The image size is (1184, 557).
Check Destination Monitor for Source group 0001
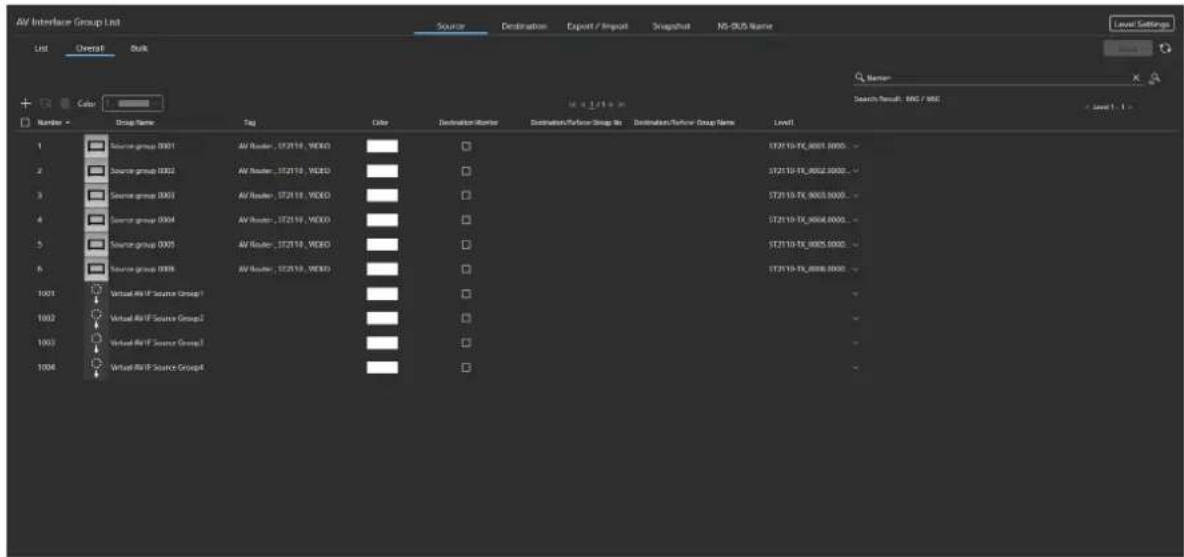tap(466, 146)
